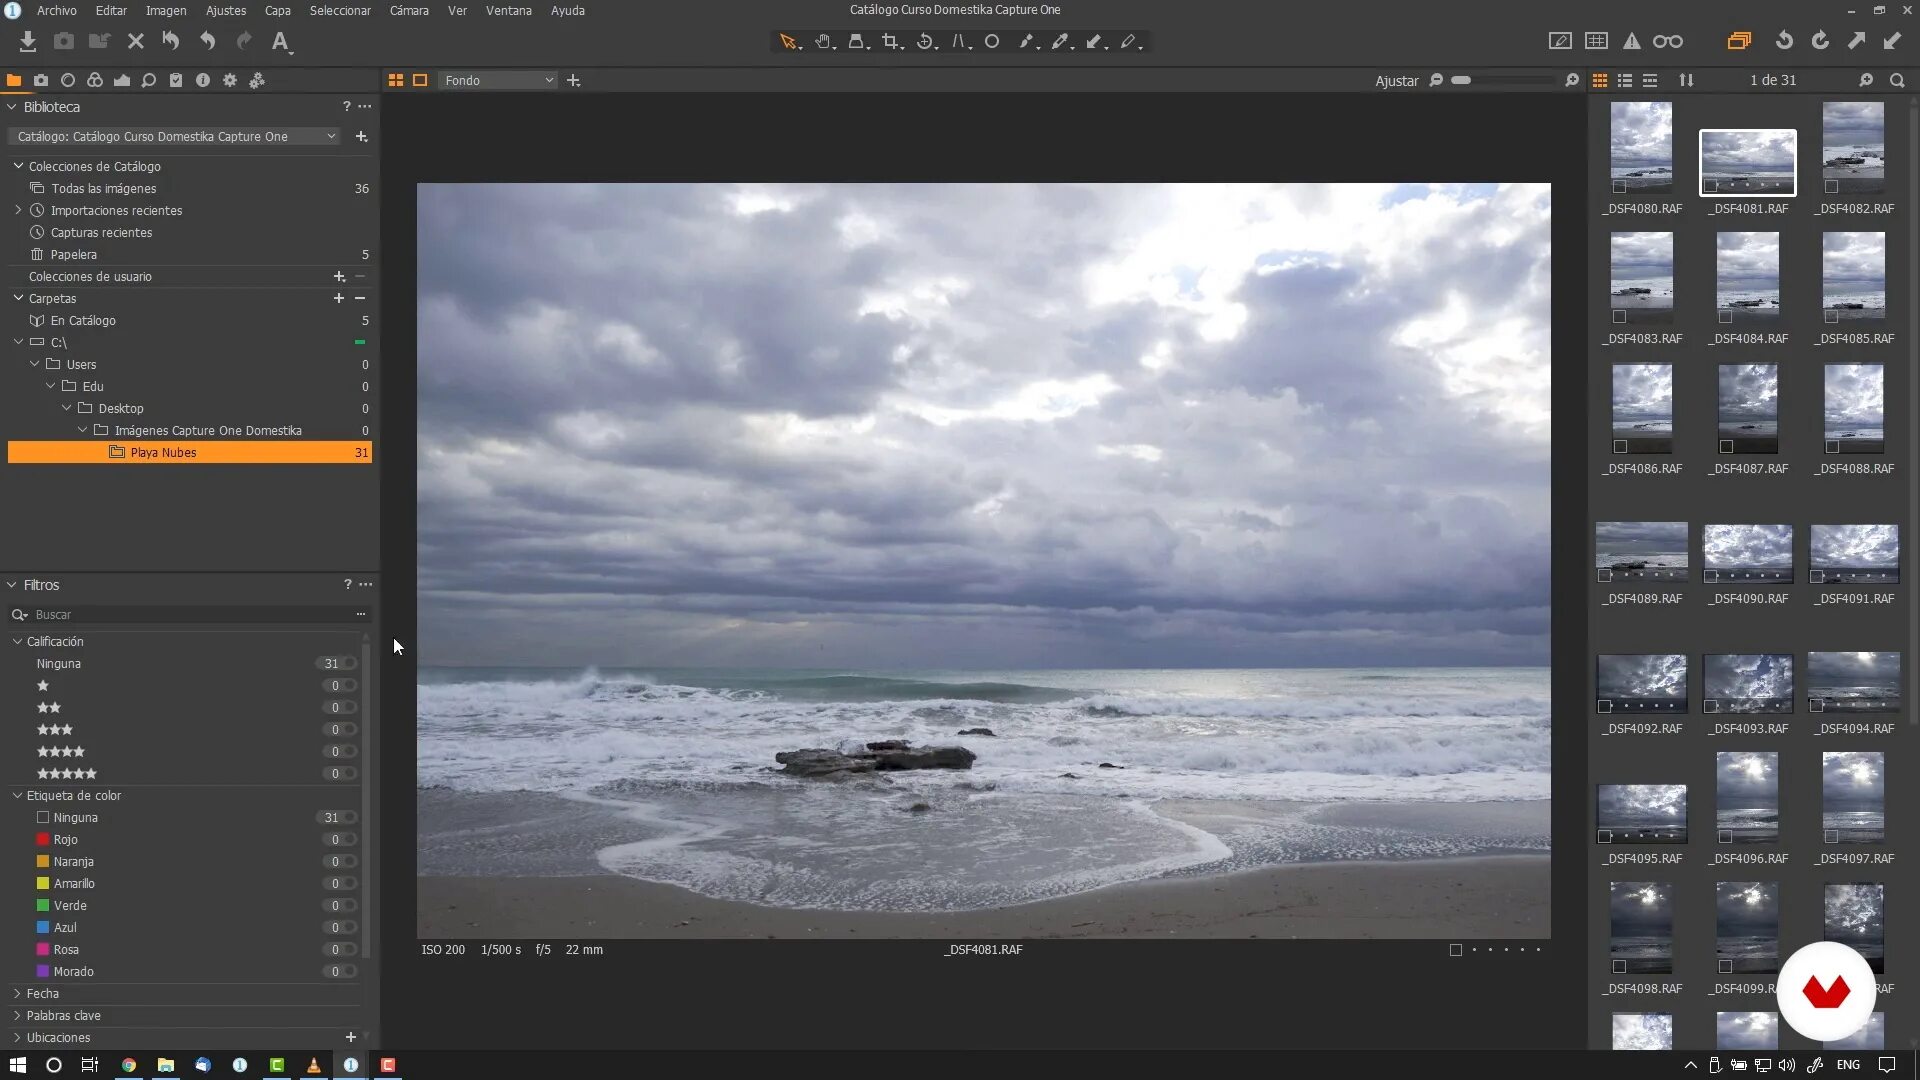Click the Undo arrow icon
Viewport: 1920px width, 1080px height.
[x=207, y=41]
